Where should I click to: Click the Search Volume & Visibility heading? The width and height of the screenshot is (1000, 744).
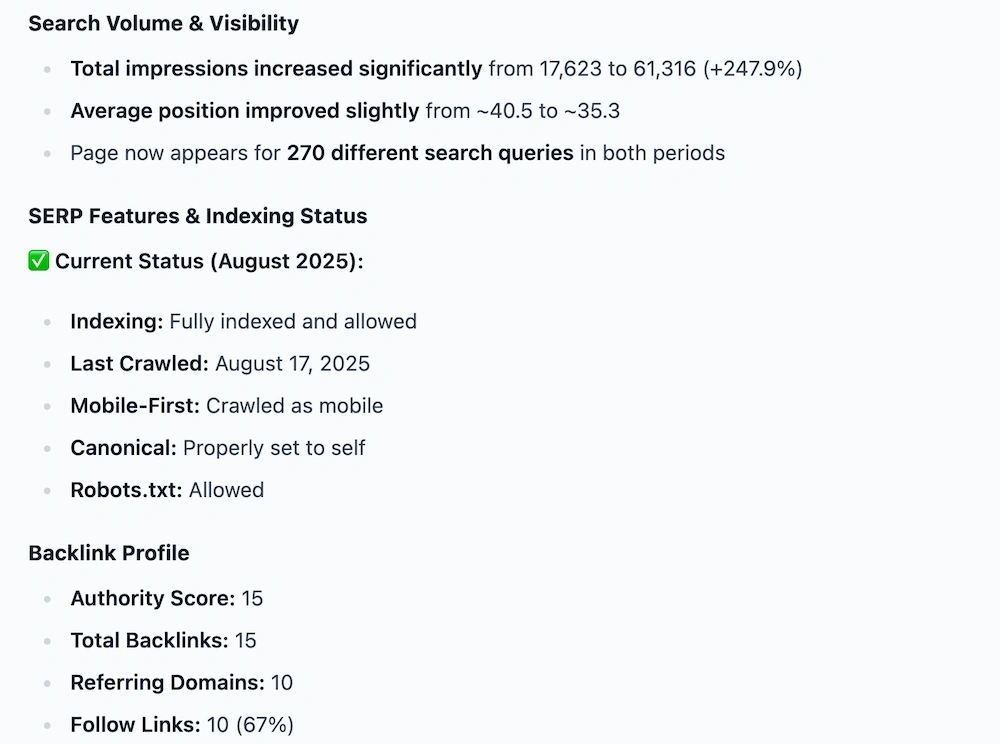click(163, 24)
